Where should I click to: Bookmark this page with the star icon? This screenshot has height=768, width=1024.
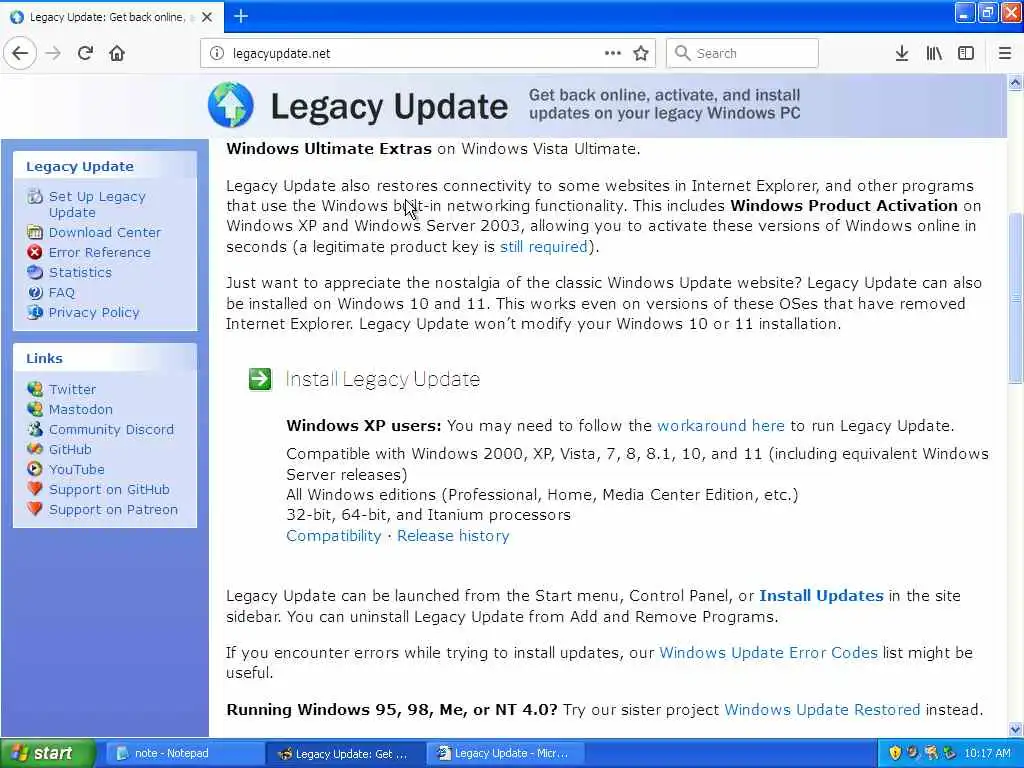click(x=641, y=54)
